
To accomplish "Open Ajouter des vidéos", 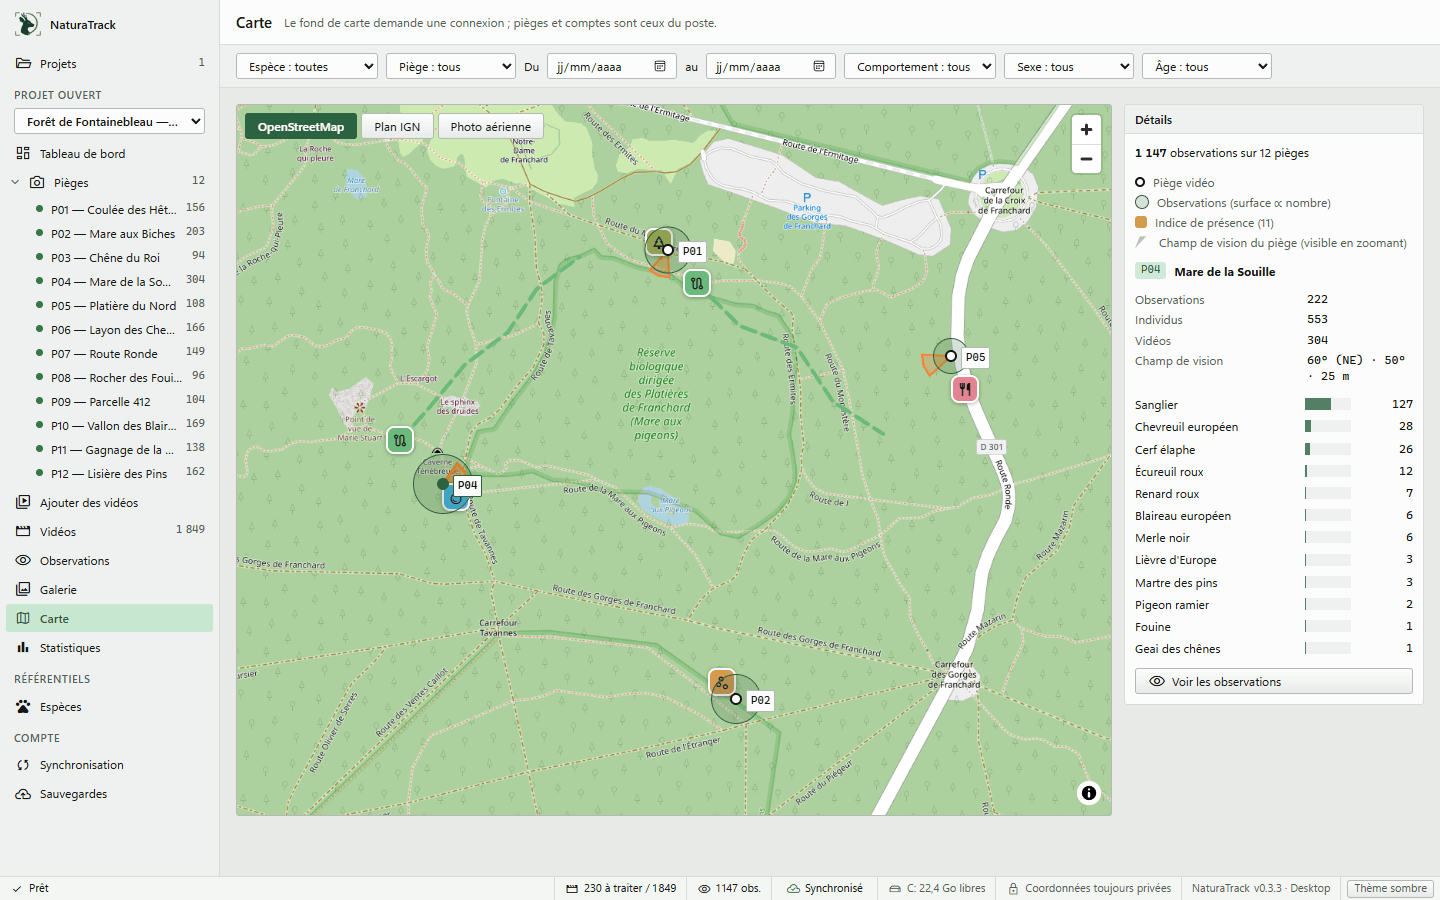I will [x=110, y=503].
